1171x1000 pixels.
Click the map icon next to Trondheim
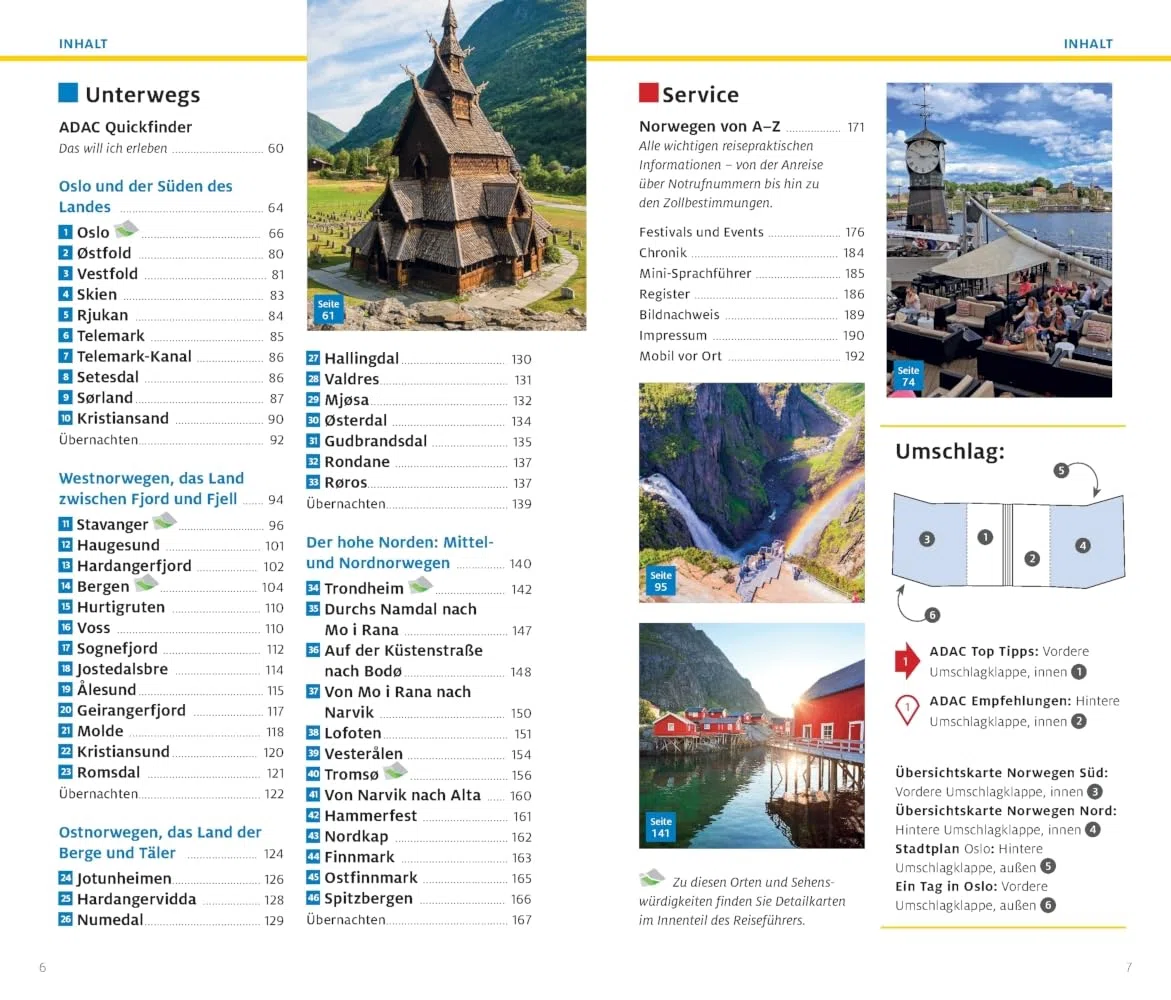pyautogui.click(x=420, y=585)
